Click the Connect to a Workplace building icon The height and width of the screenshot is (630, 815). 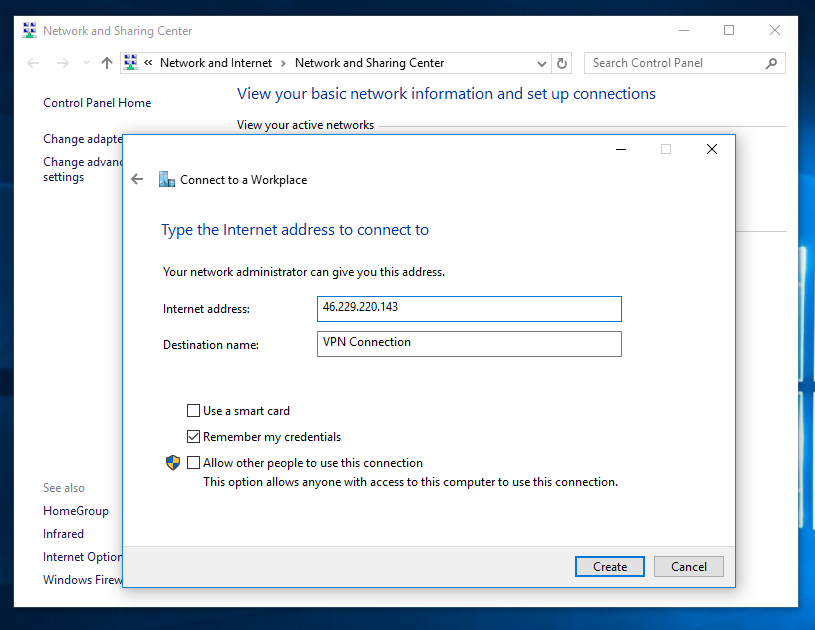167,179
